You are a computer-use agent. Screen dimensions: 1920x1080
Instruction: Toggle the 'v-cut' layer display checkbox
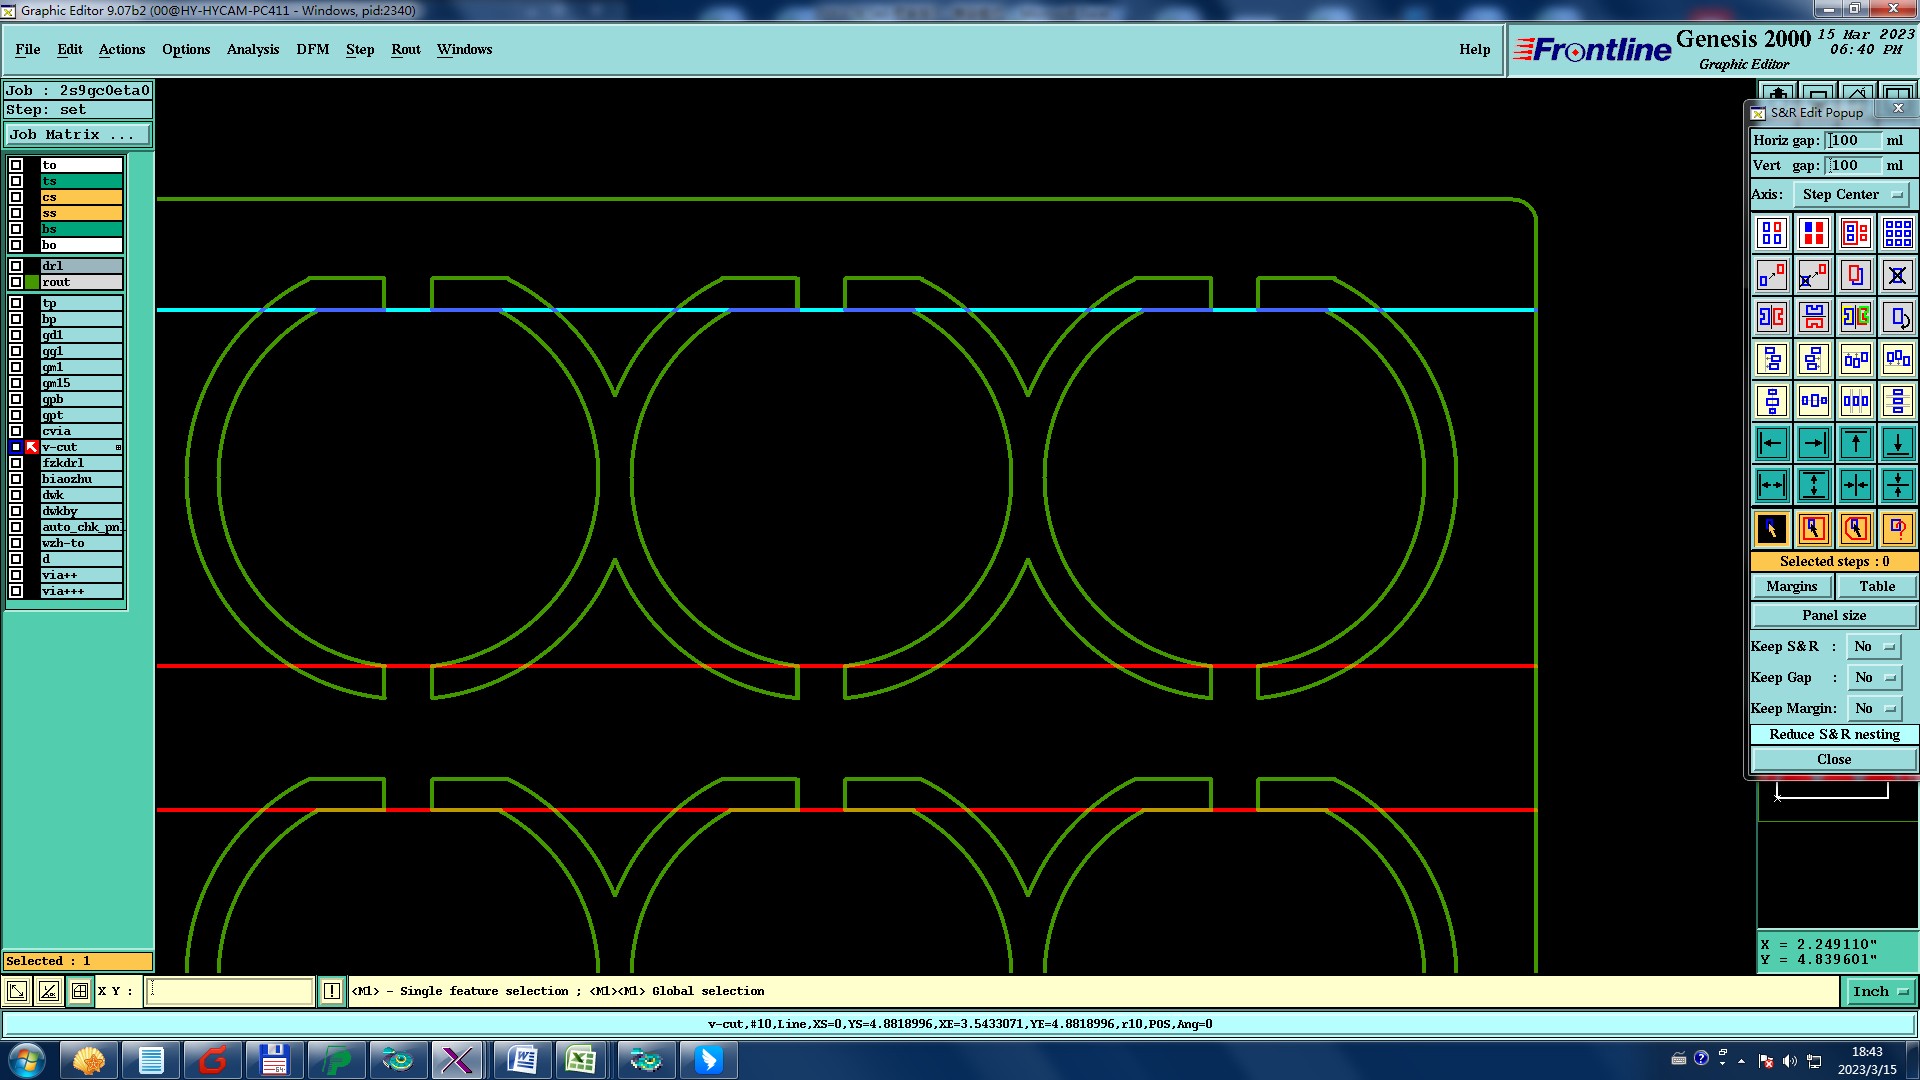click(16, 447)
